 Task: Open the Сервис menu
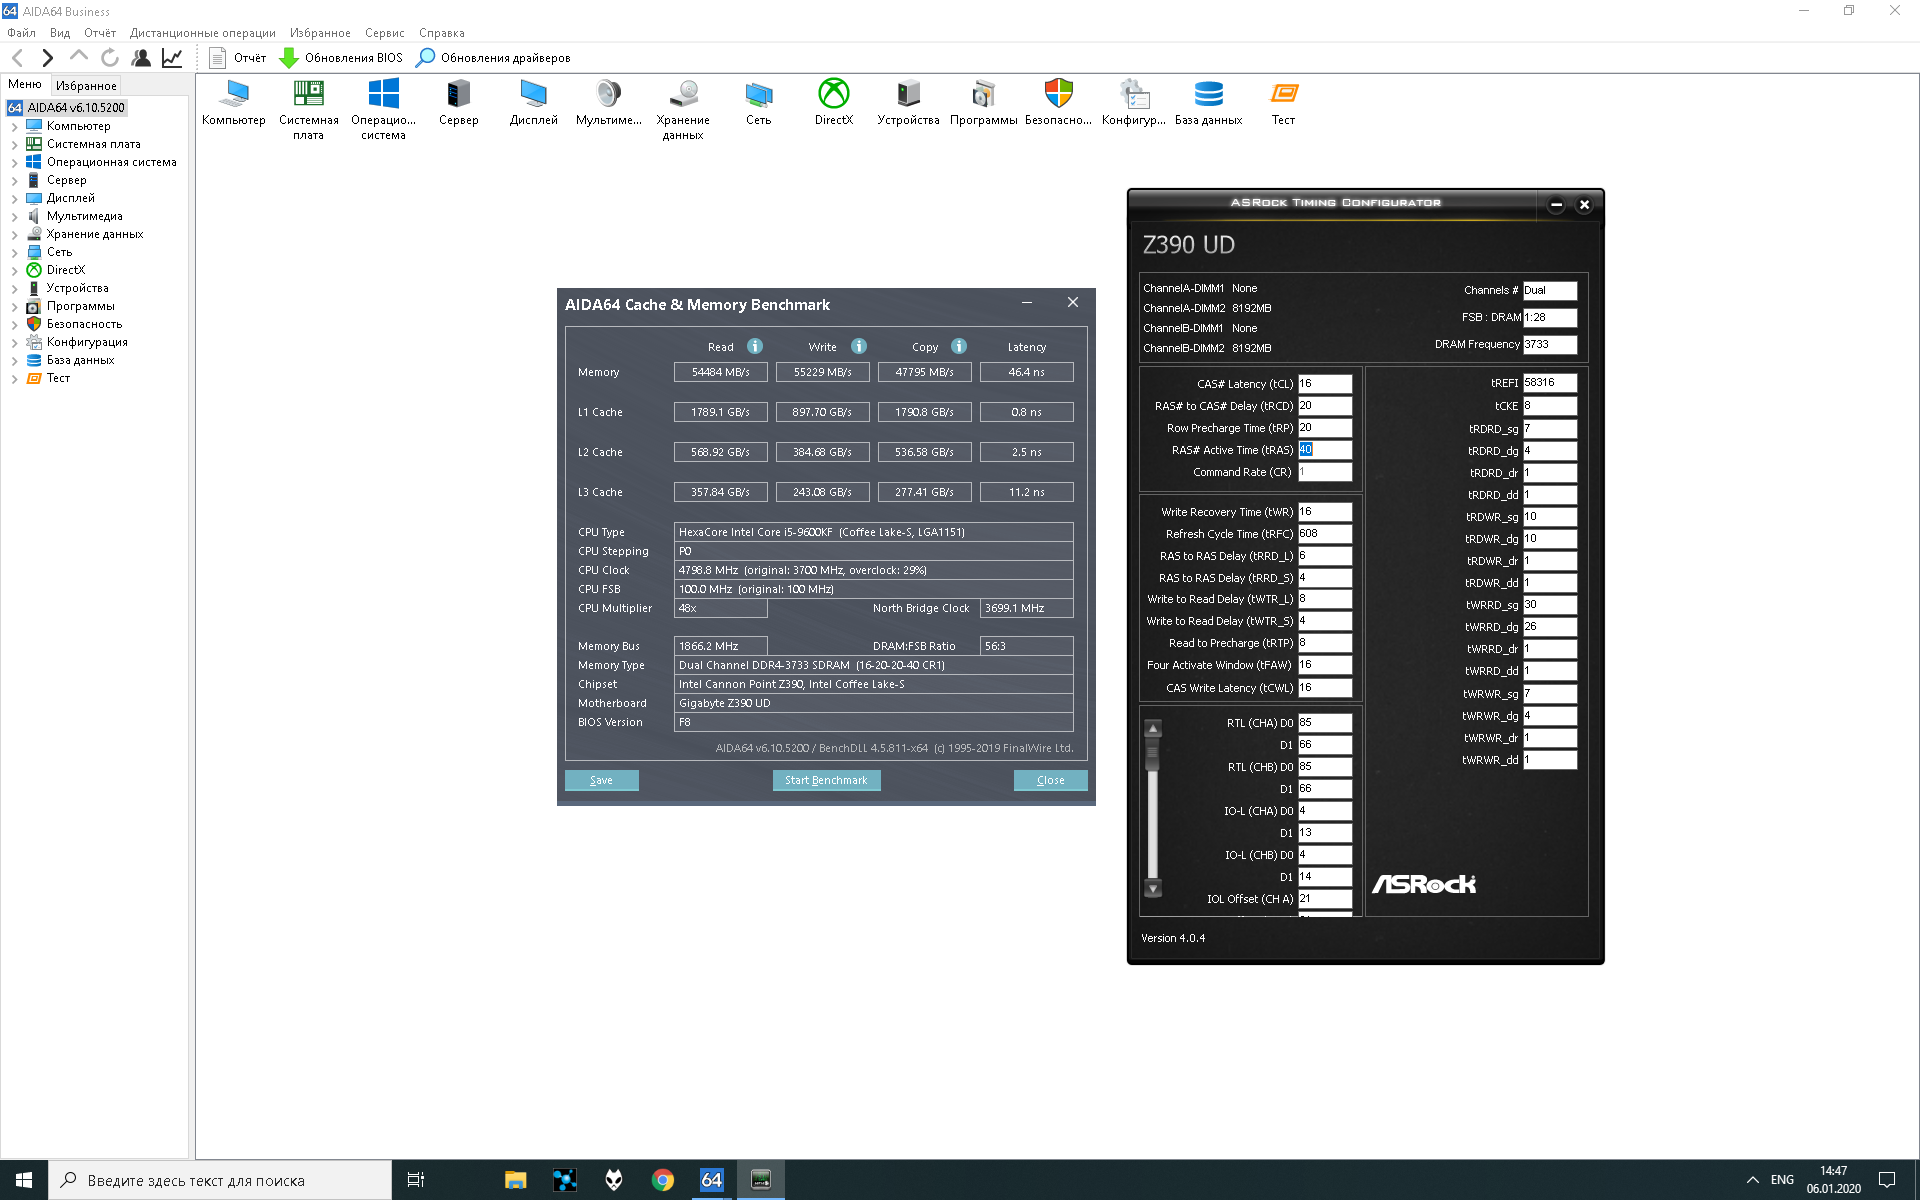(384, 33)
